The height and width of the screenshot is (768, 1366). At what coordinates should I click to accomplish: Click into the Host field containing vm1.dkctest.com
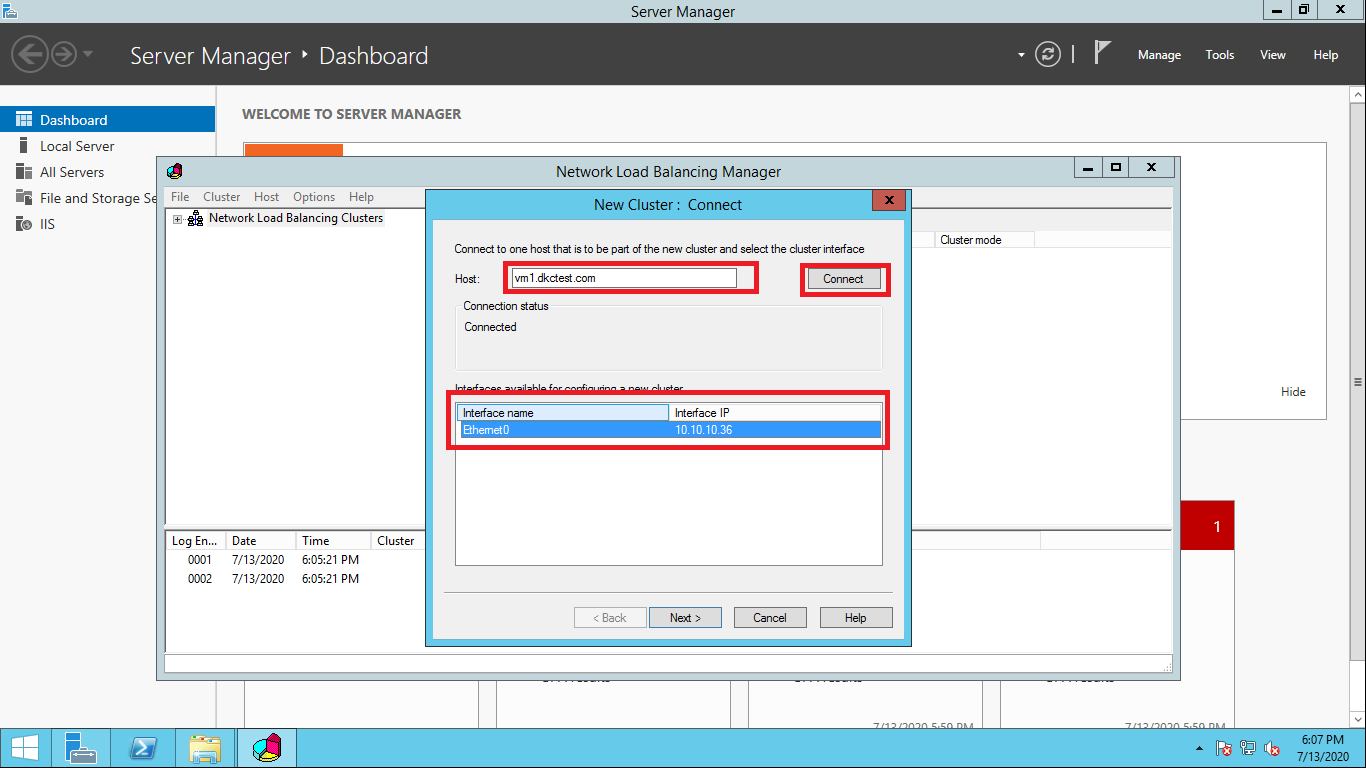[624, 278]
